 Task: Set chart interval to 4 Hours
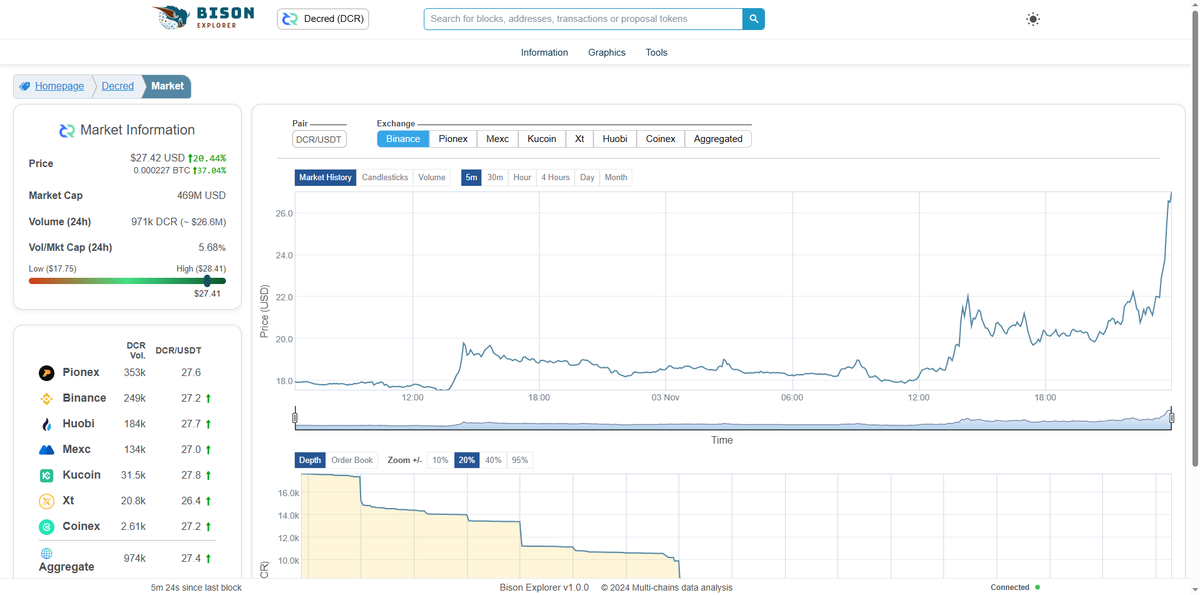point(556,177)
